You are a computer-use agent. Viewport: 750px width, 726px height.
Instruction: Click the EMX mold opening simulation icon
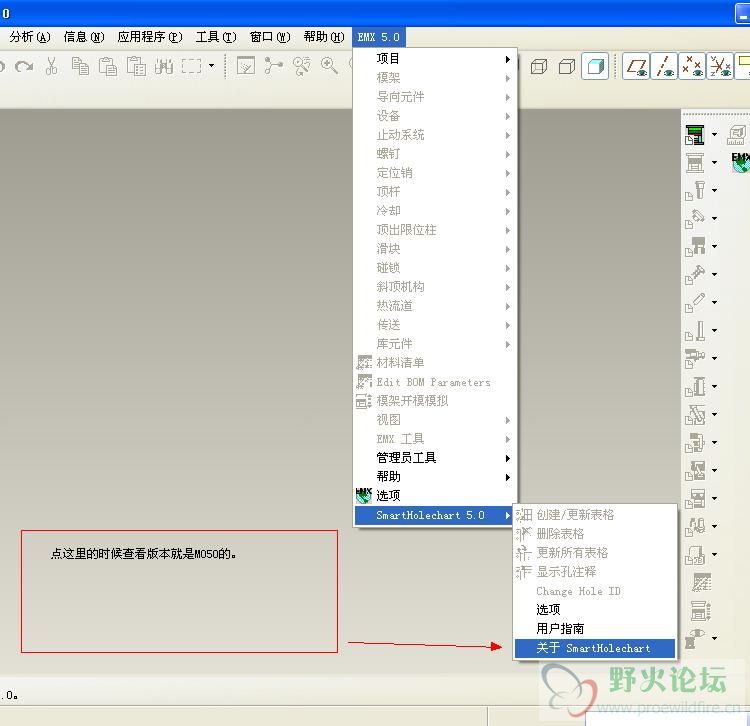701,611
